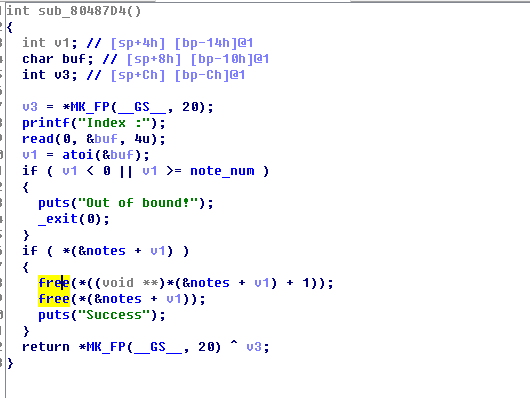
Task: Select v3 in the return statement
Action: (254, 347)
